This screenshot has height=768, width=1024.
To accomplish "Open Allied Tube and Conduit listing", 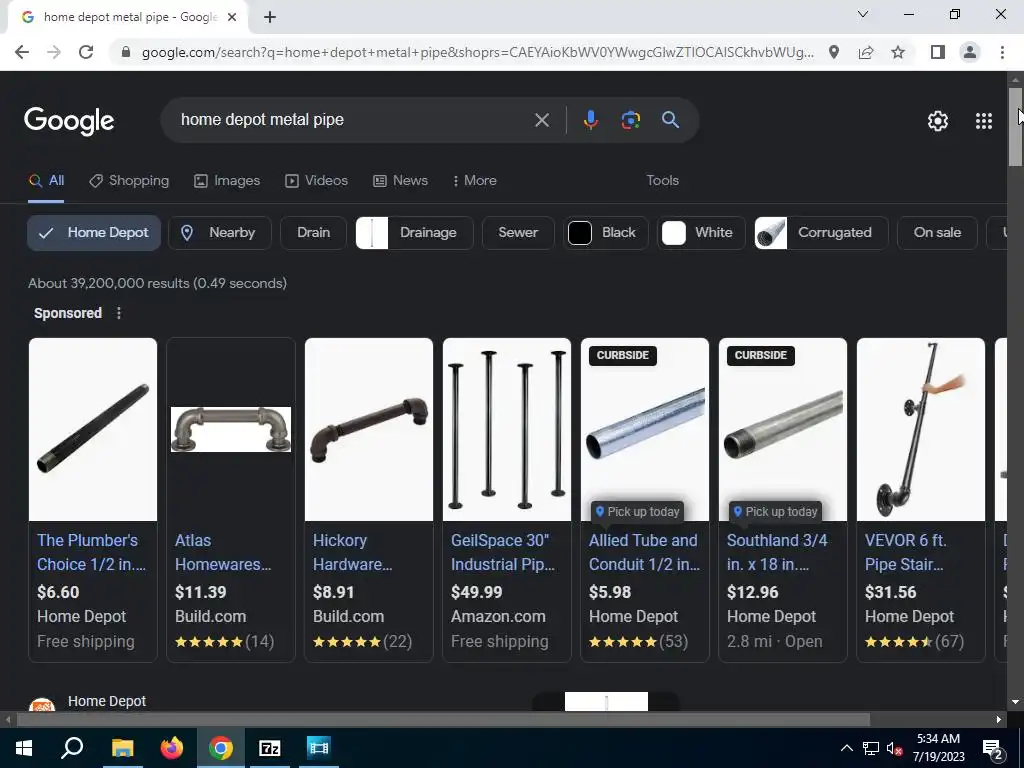I will [644, 552].
